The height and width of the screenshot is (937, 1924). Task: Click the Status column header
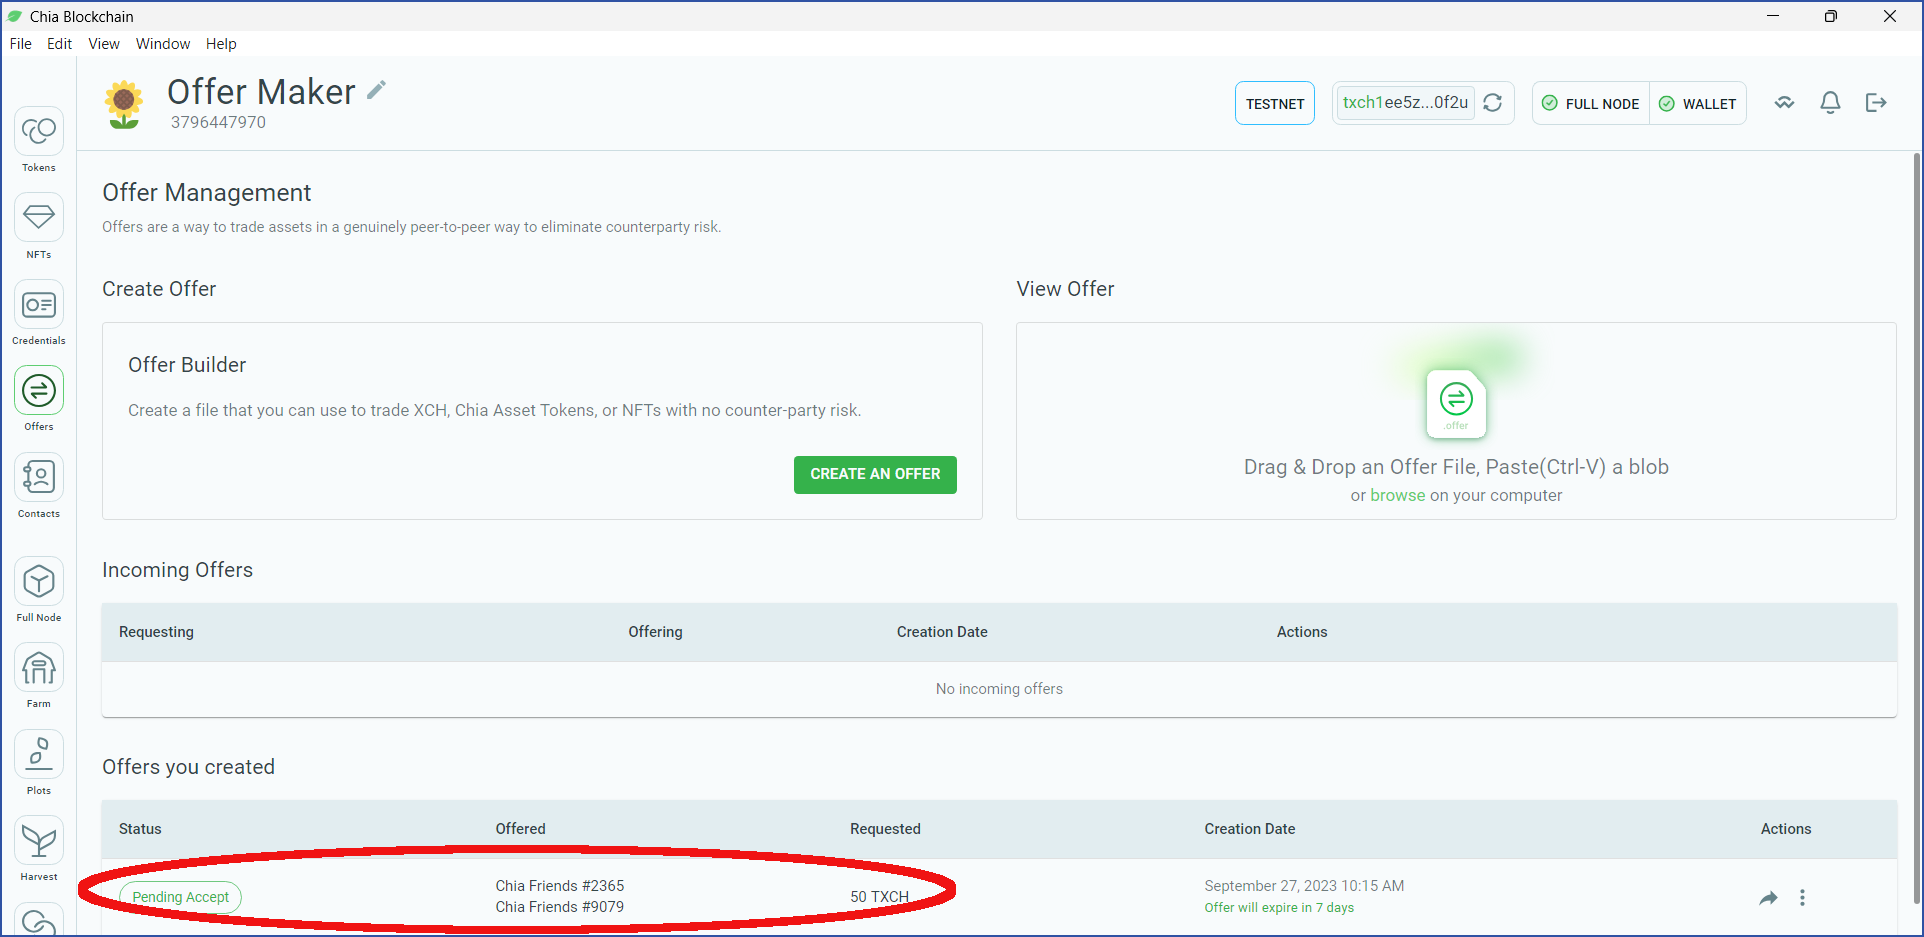(x=140, y=829)
